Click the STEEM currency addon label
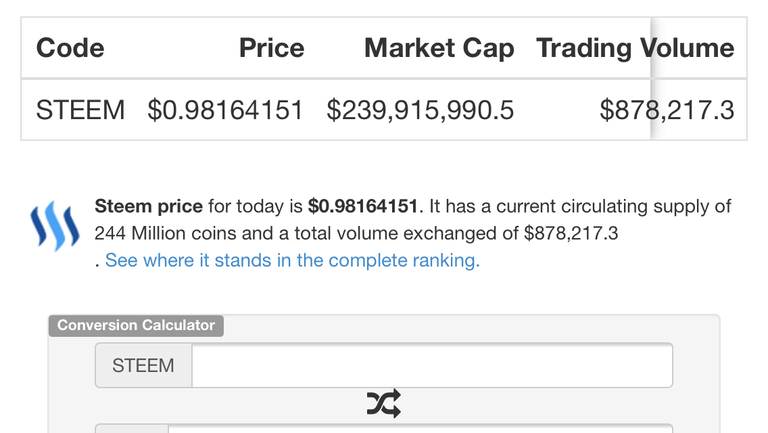This screenshot has height=433, width=768. tap(143, 365)
